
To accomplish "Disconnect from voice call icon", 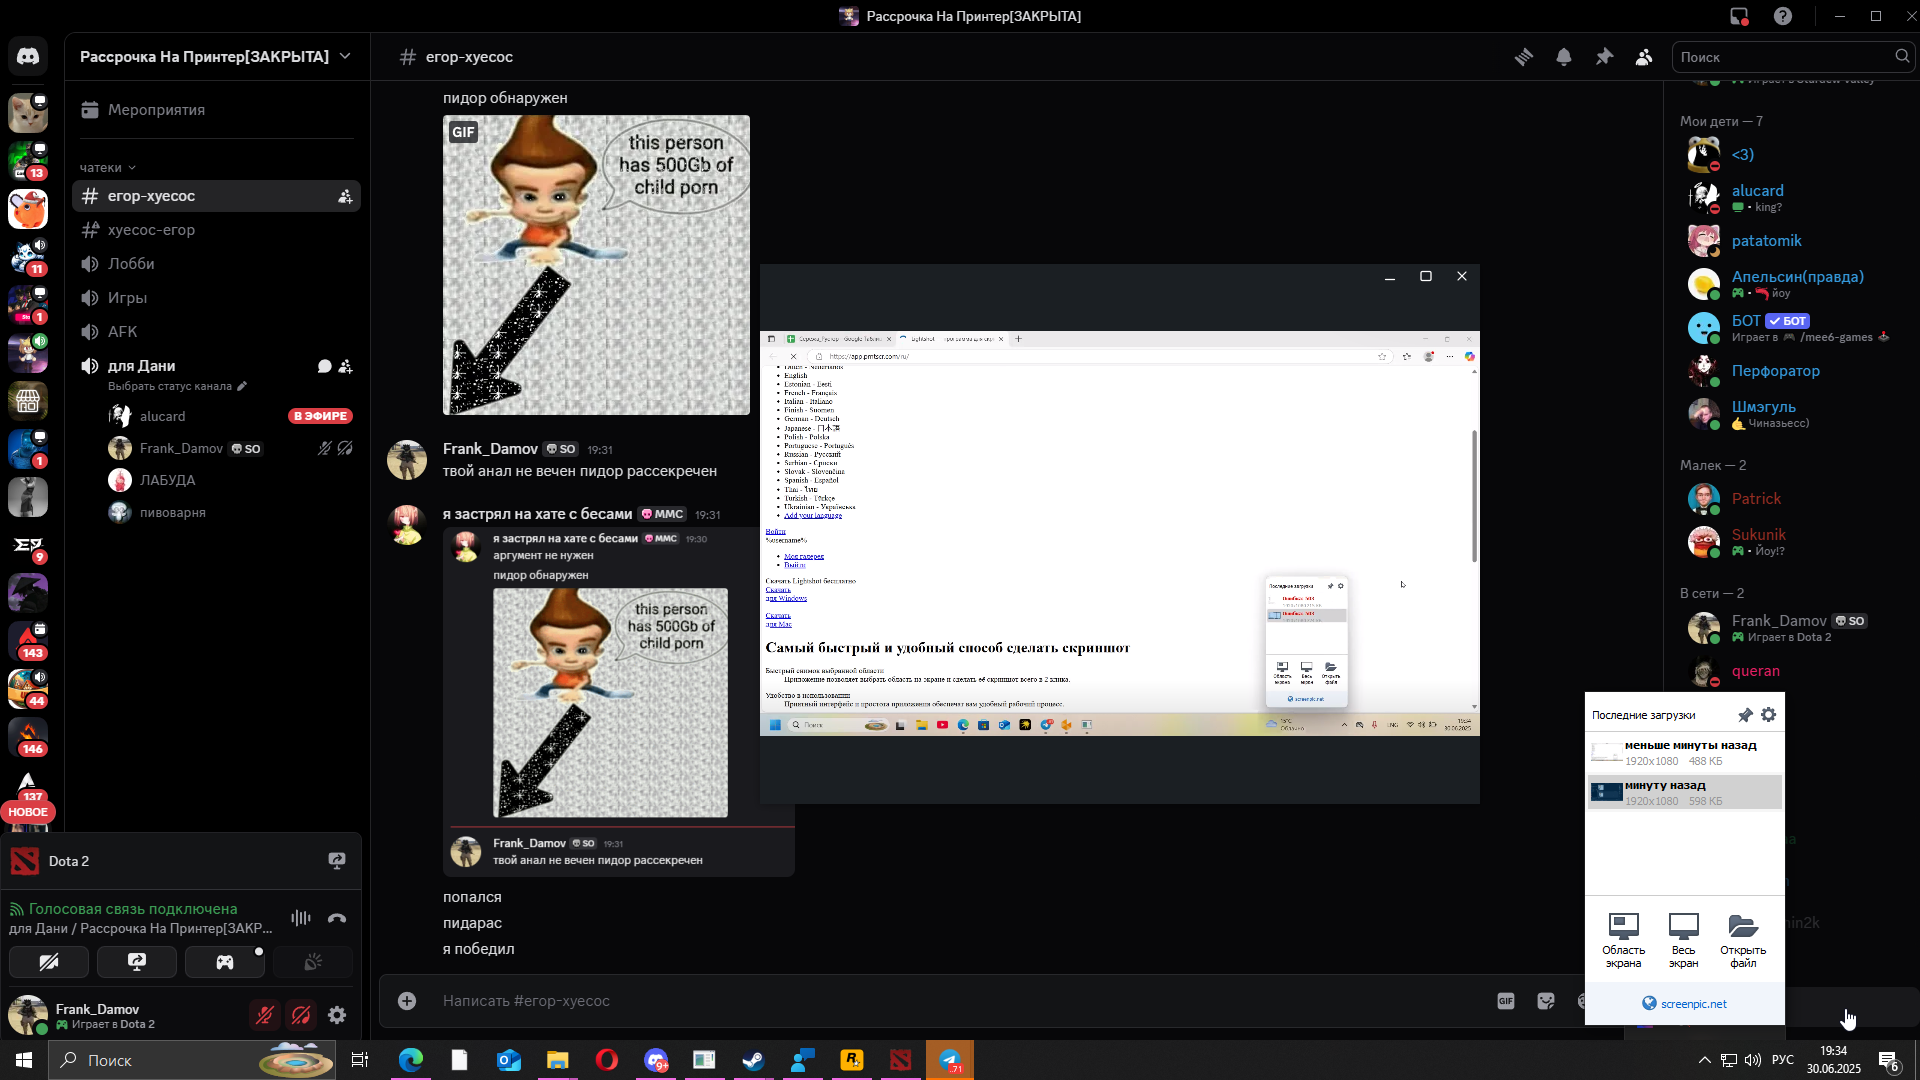I will click(x=337, y=917).
